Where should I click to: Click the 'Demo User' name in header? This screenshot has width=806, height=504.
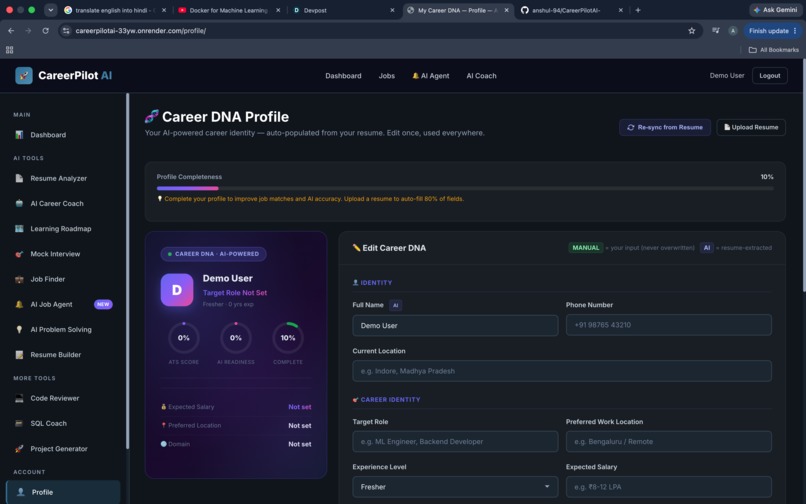[727, 76]
